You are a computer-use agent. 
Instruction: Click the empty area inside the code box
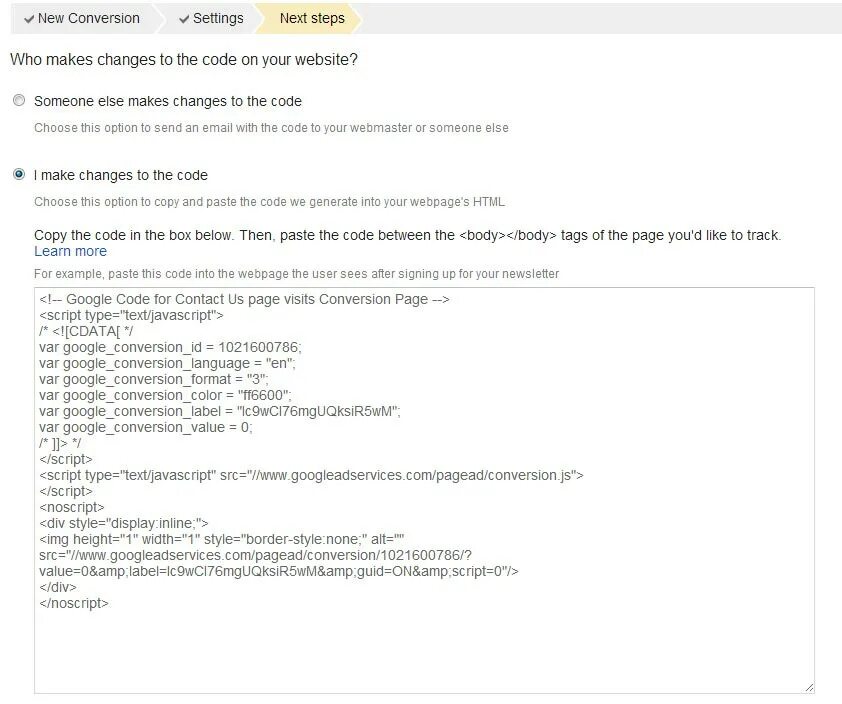424,650
